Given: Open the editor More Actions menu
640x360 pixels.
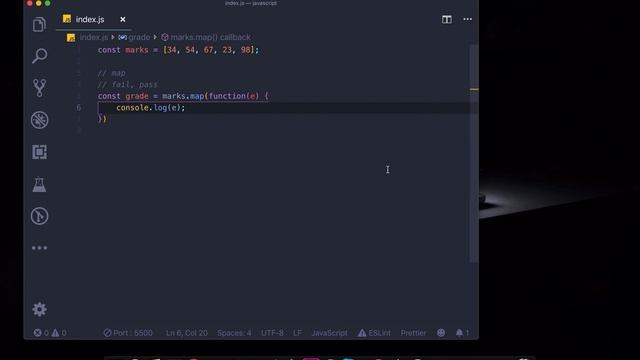Looking at the screenshot, I should [467, 19].
